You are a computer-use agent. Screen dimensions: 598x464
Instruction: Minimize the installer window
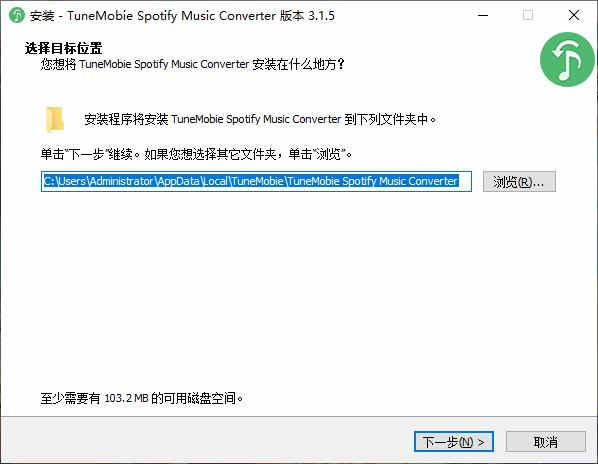[x=483, y=16]
